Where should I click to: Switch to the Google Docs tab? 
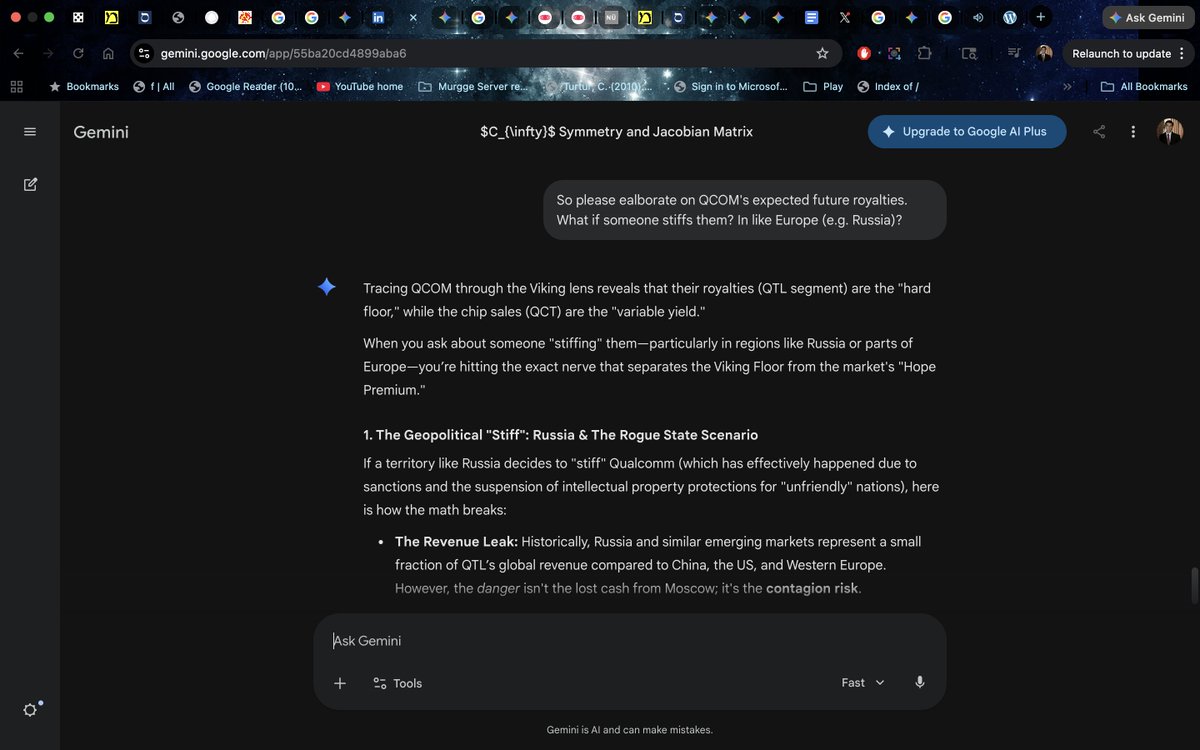tap(811, 18)
